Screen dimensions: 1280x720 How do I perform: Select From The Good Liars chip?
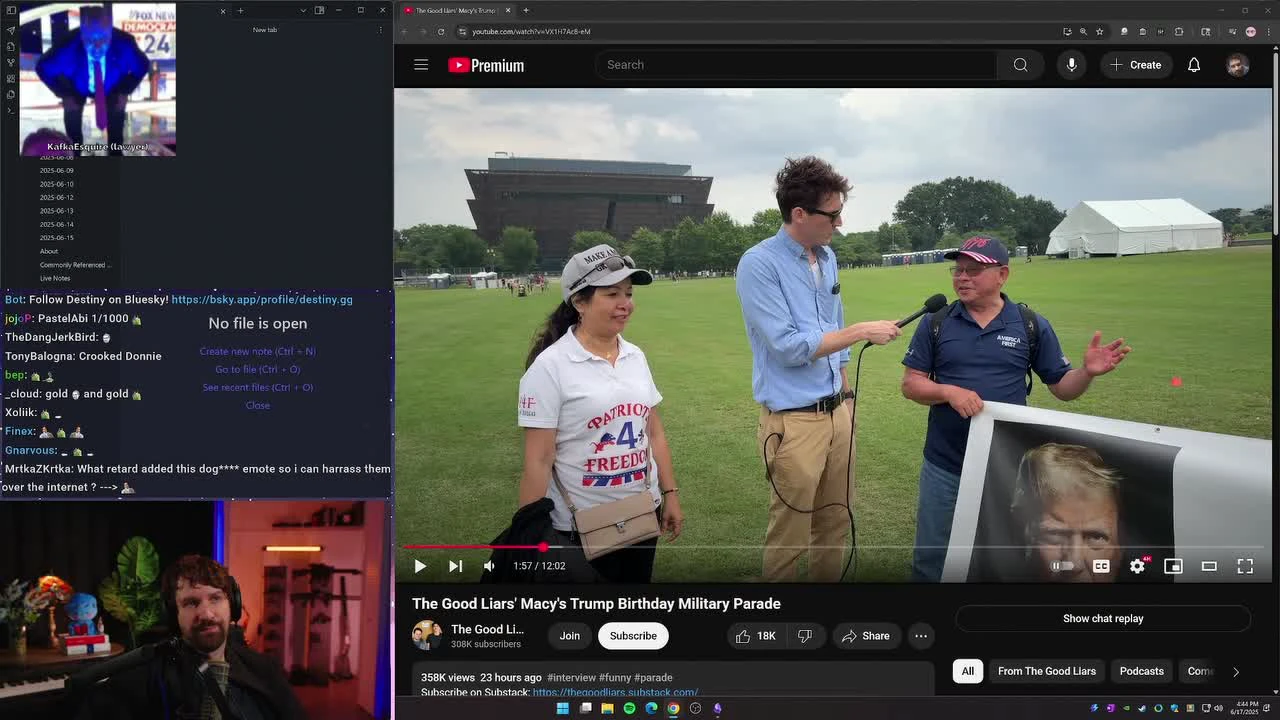click(1047, 671)
